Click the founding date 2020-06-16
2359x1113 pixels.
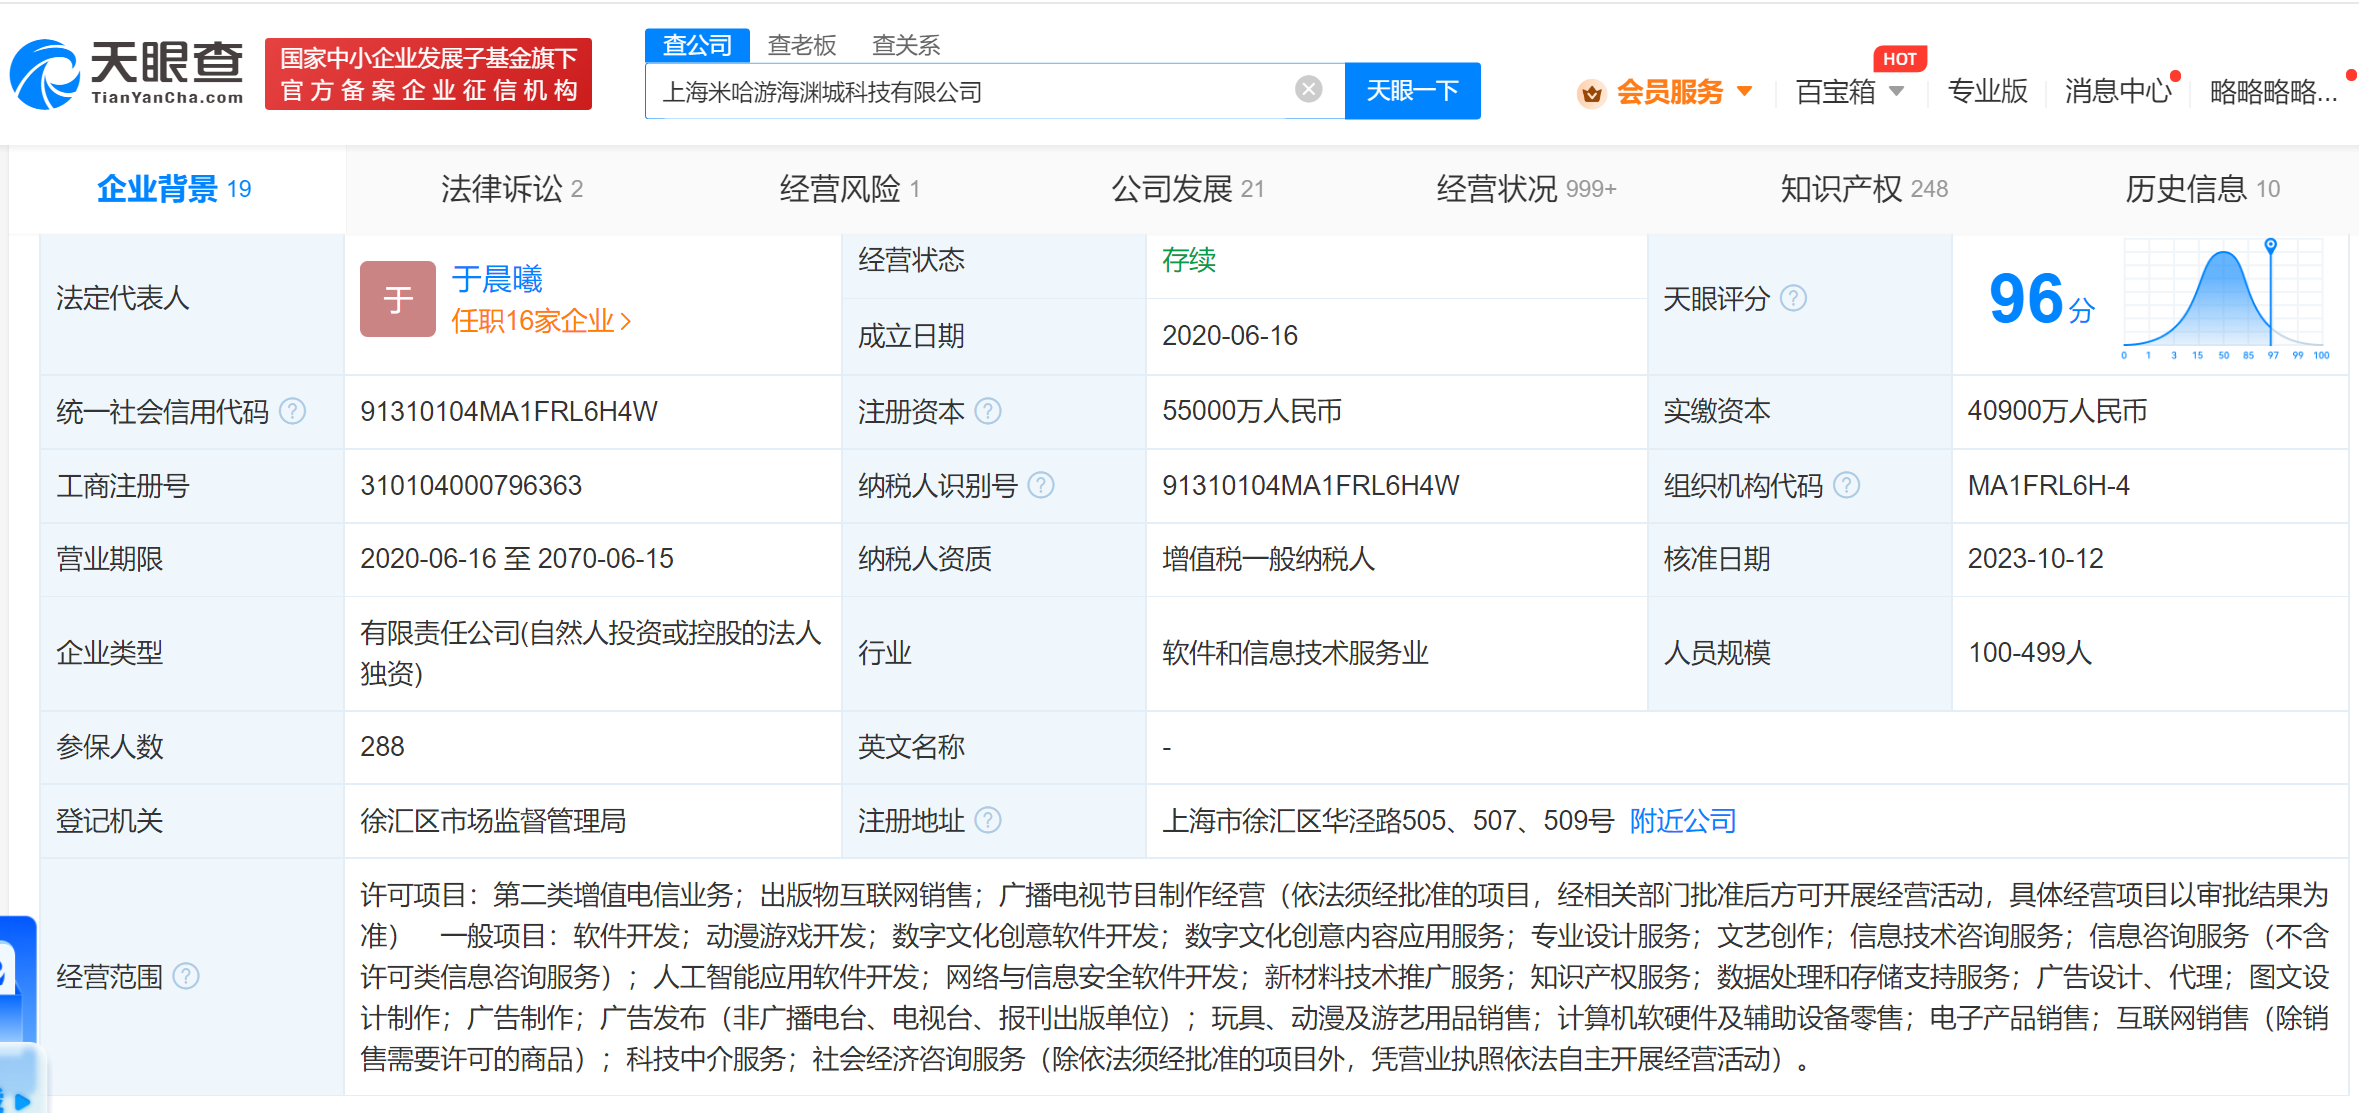(1230, 336)
